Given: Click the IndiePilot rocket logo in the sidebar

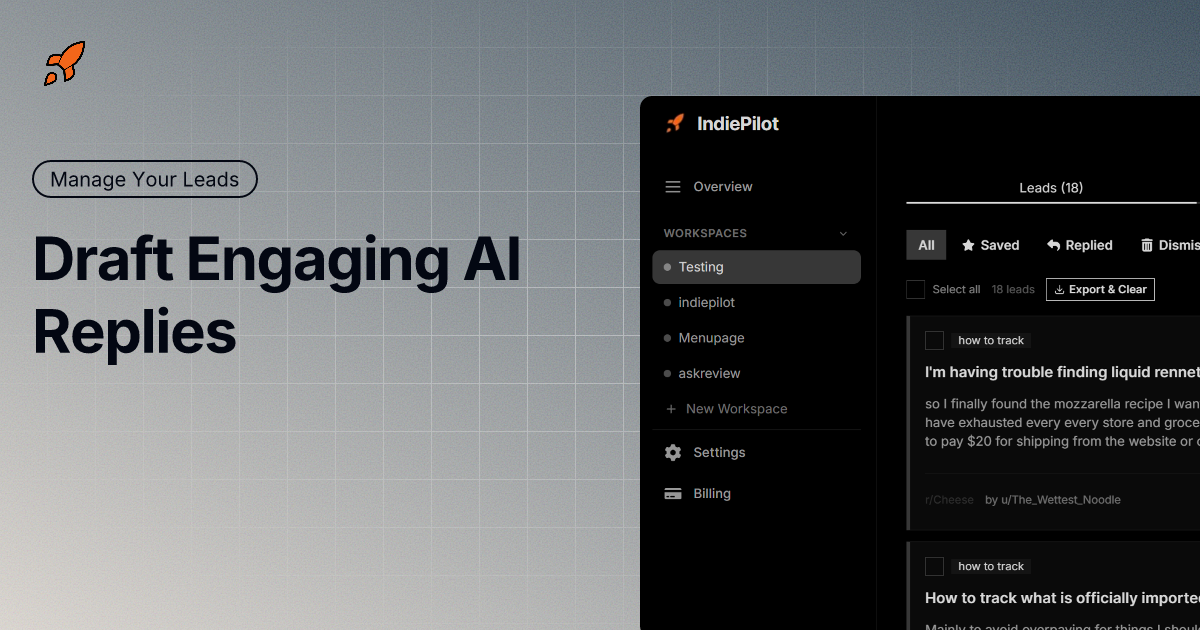Looking at the screenshot, I should point(673,123).
